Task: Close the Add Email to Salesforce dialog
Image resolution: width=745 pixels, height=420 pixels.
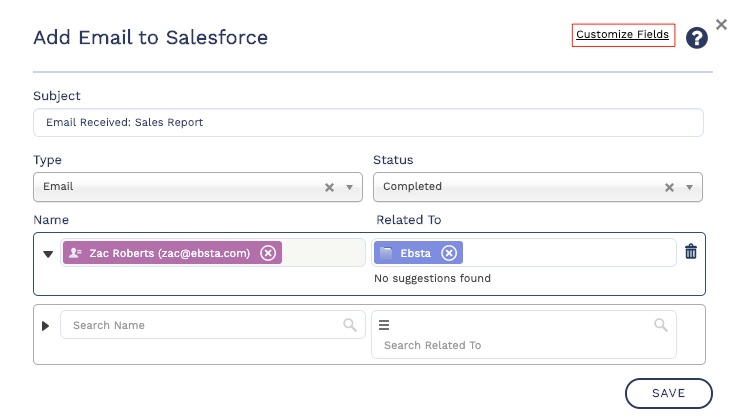Action: 722,24
